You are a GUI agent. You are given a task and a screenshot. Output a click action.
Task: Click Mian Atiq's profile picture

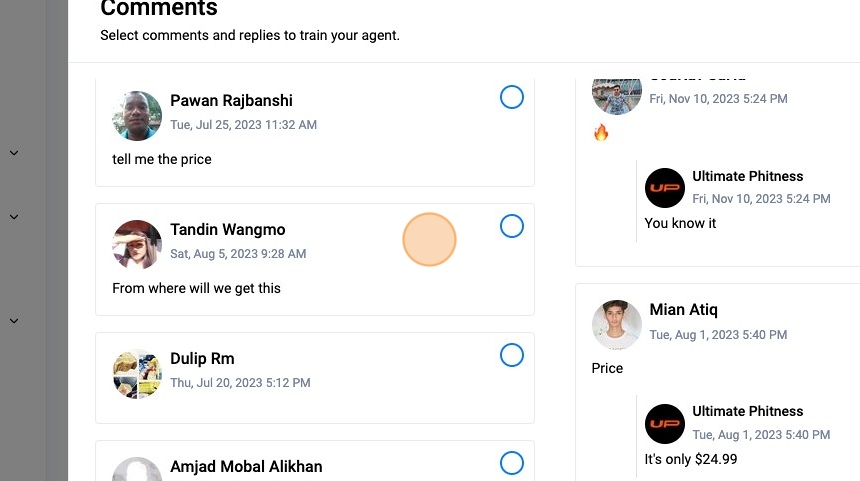[x=617, y=325]
